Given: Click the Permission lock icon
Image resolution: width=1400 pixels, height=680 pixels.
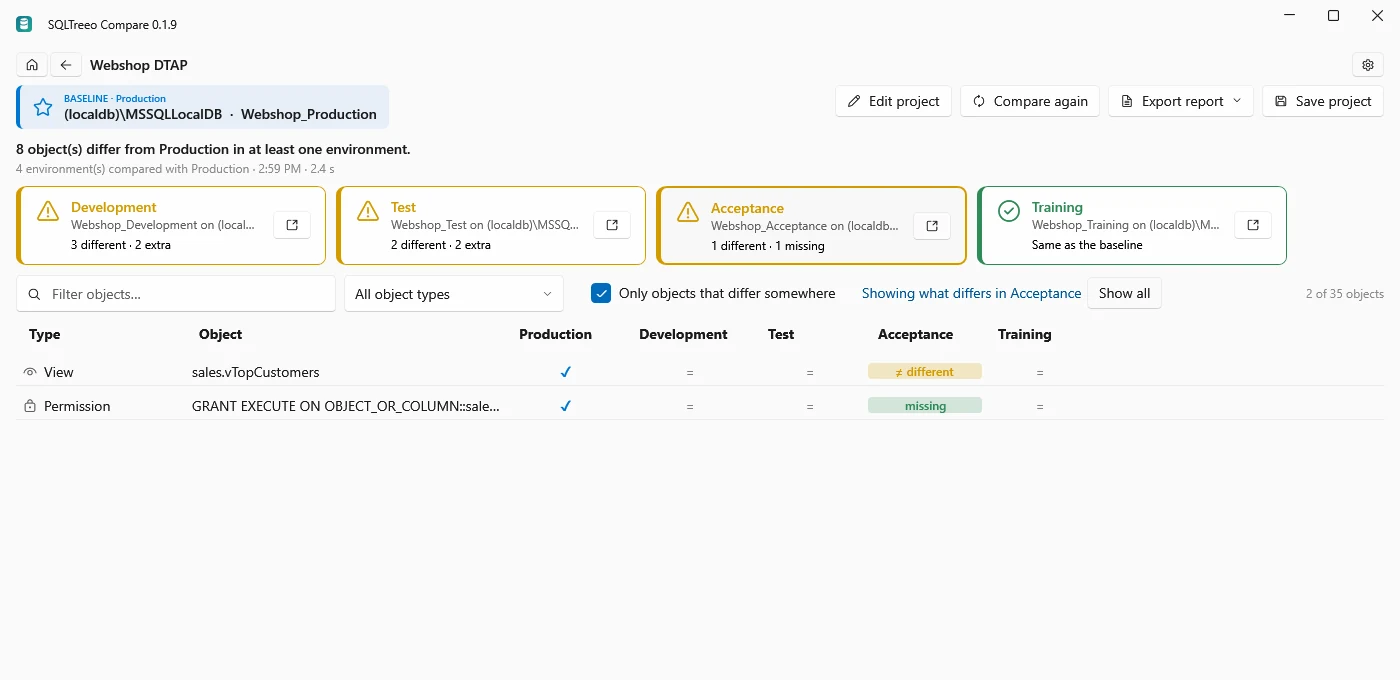Looking at the screenshot, I should 30,406.
